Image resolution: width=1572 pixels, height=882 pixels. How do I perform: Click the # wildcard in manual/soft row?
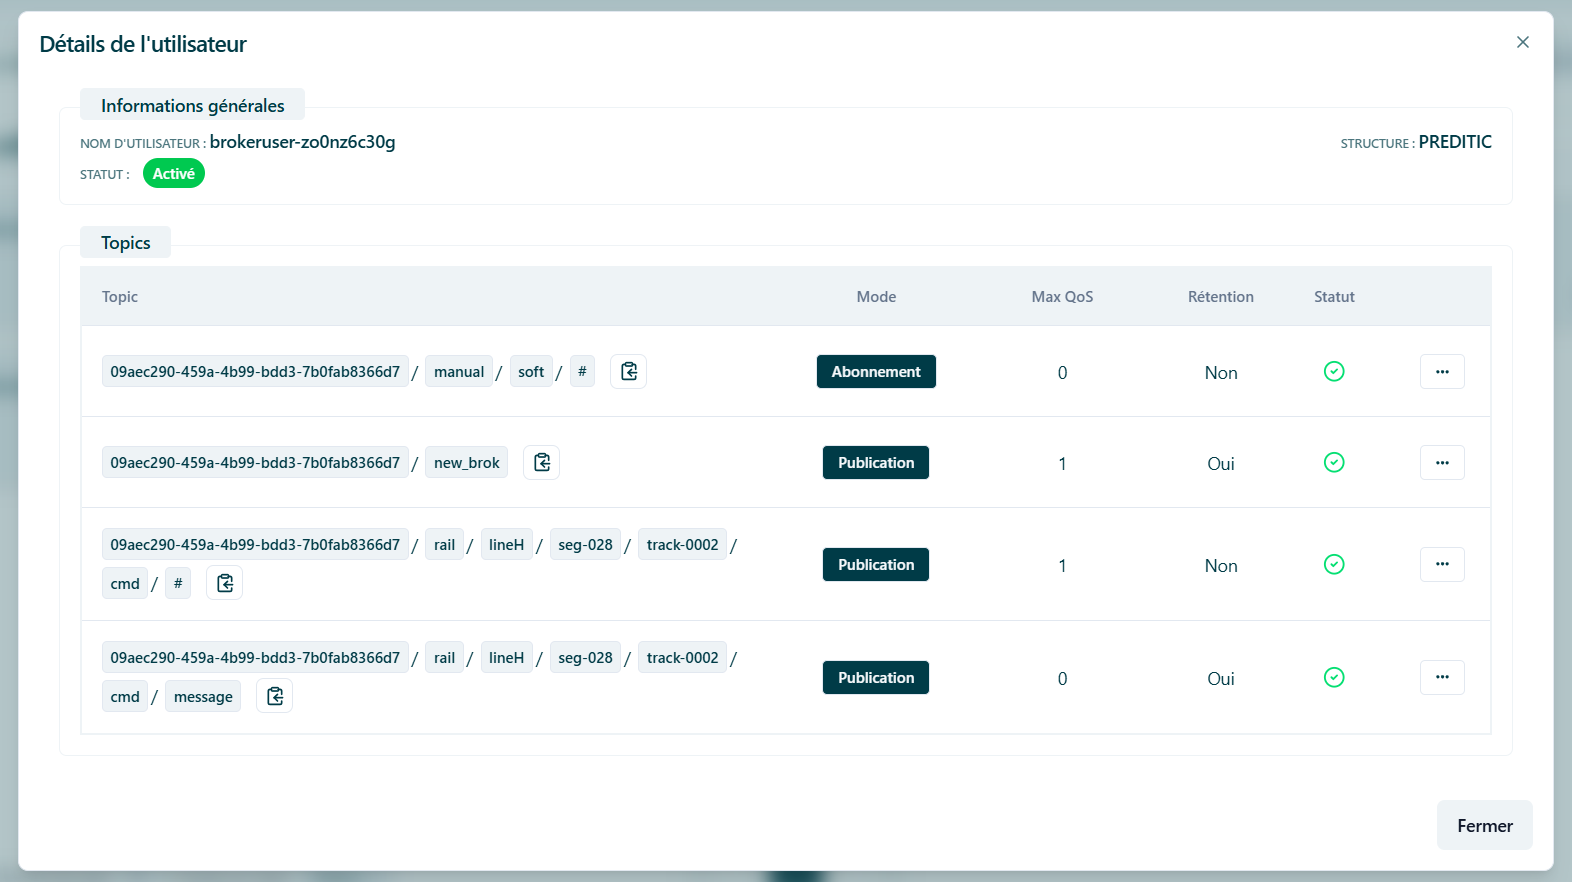582,371
